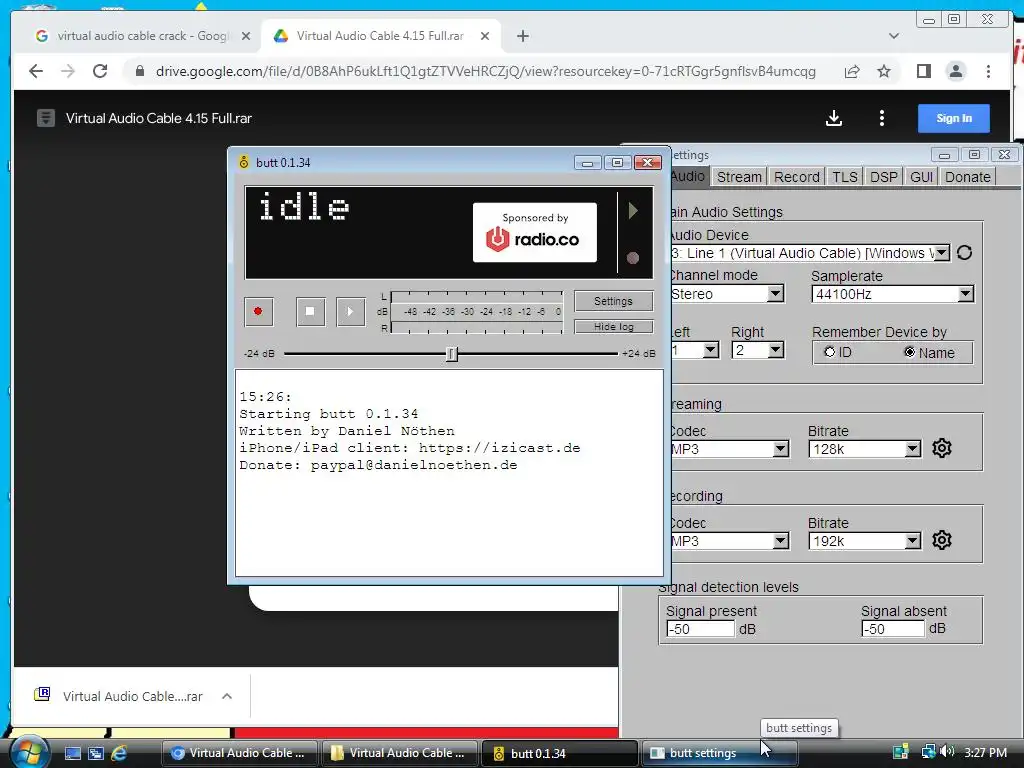
Task: Click the volume icon in system tray
Action: pyautogui.click(x=948, y=752)
